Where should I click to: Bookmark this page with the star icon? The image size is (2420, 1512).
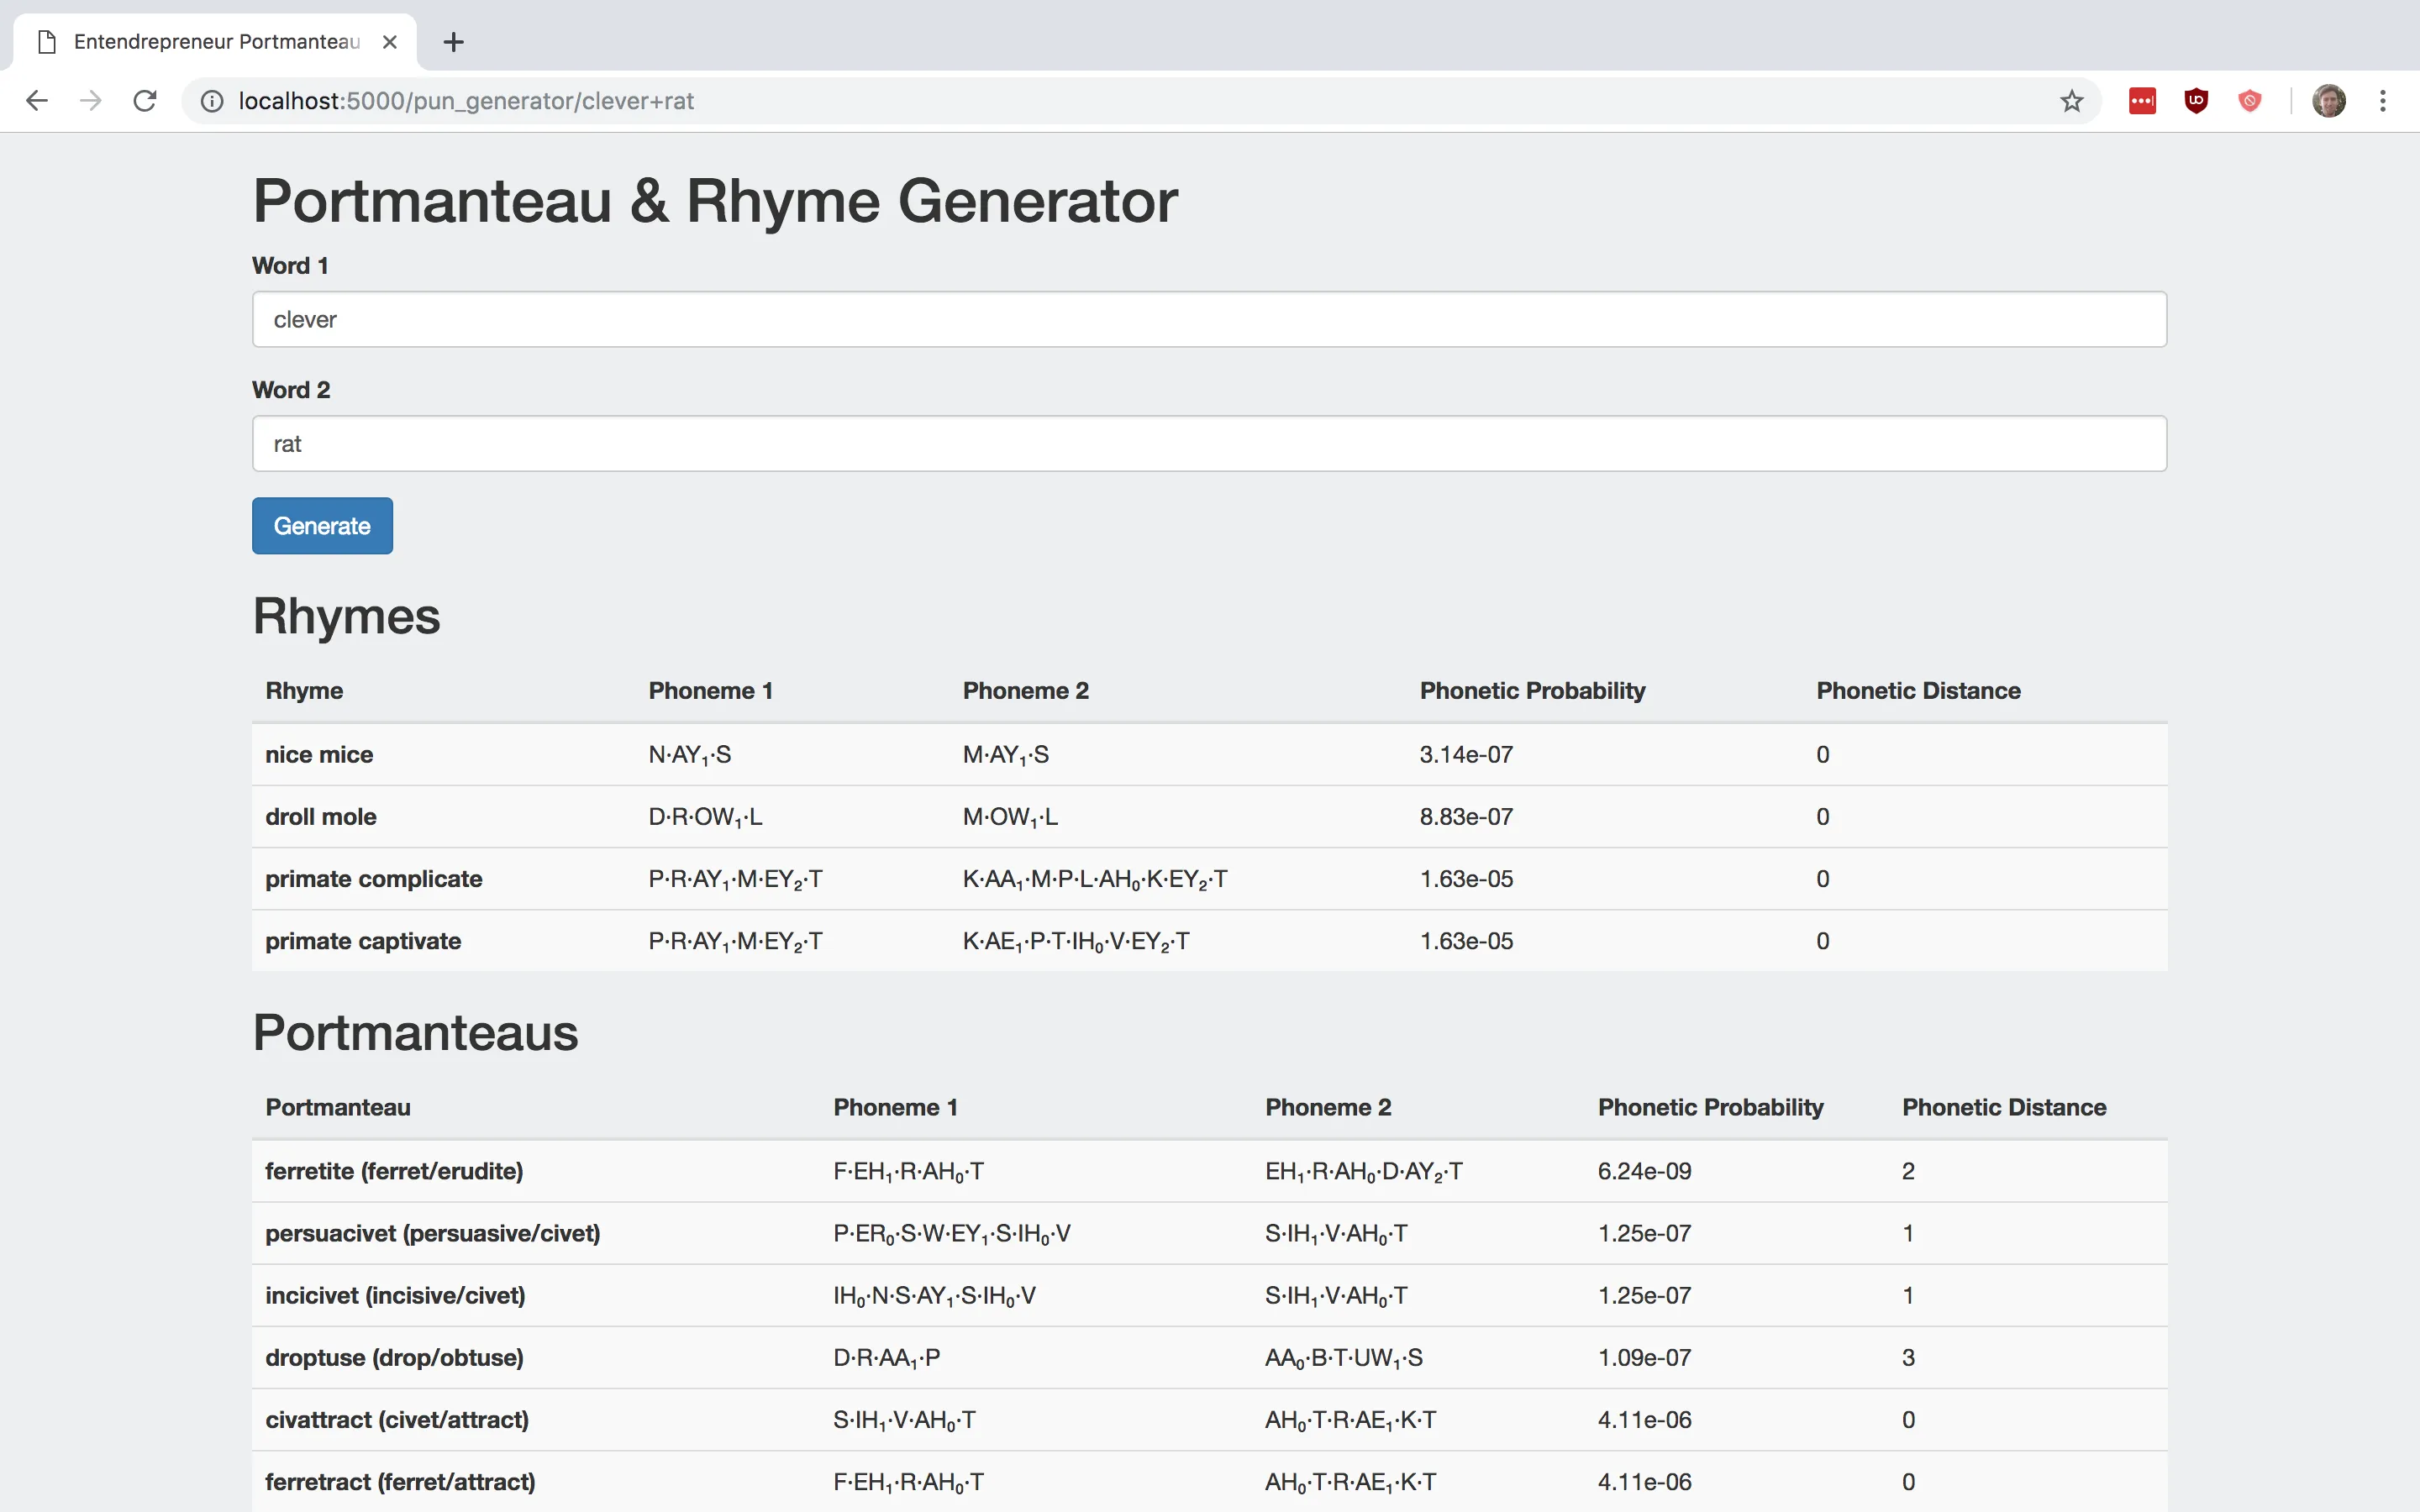click(x=2071, y=101)
